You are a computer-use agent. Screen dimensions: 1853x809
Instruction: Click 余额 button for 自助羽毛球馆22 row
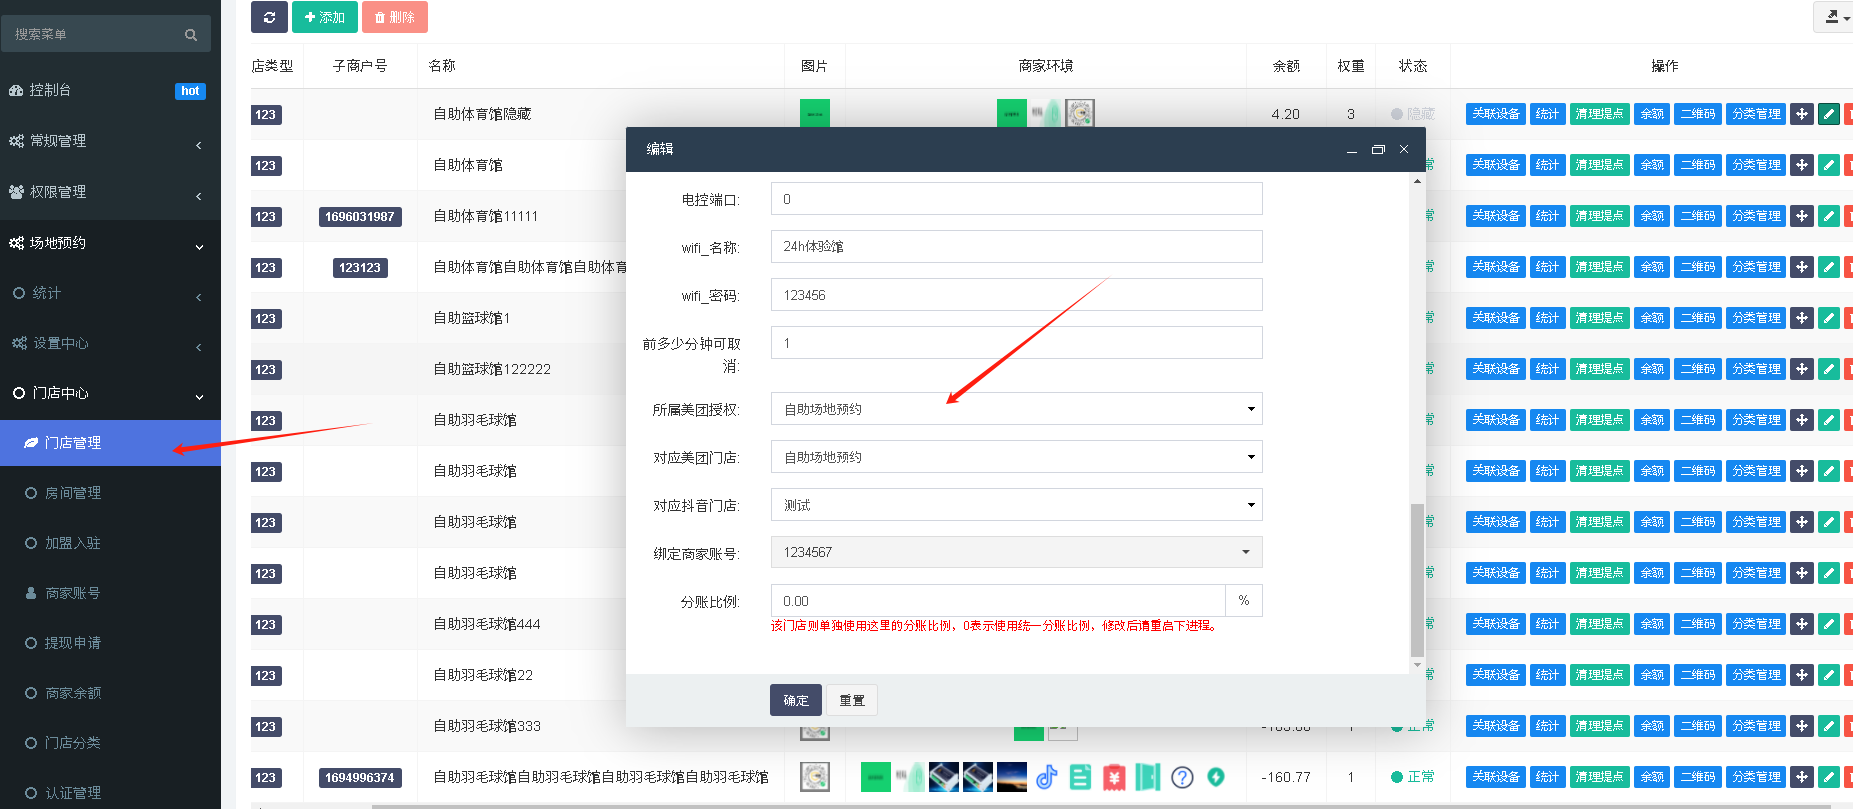point(1652,675)
